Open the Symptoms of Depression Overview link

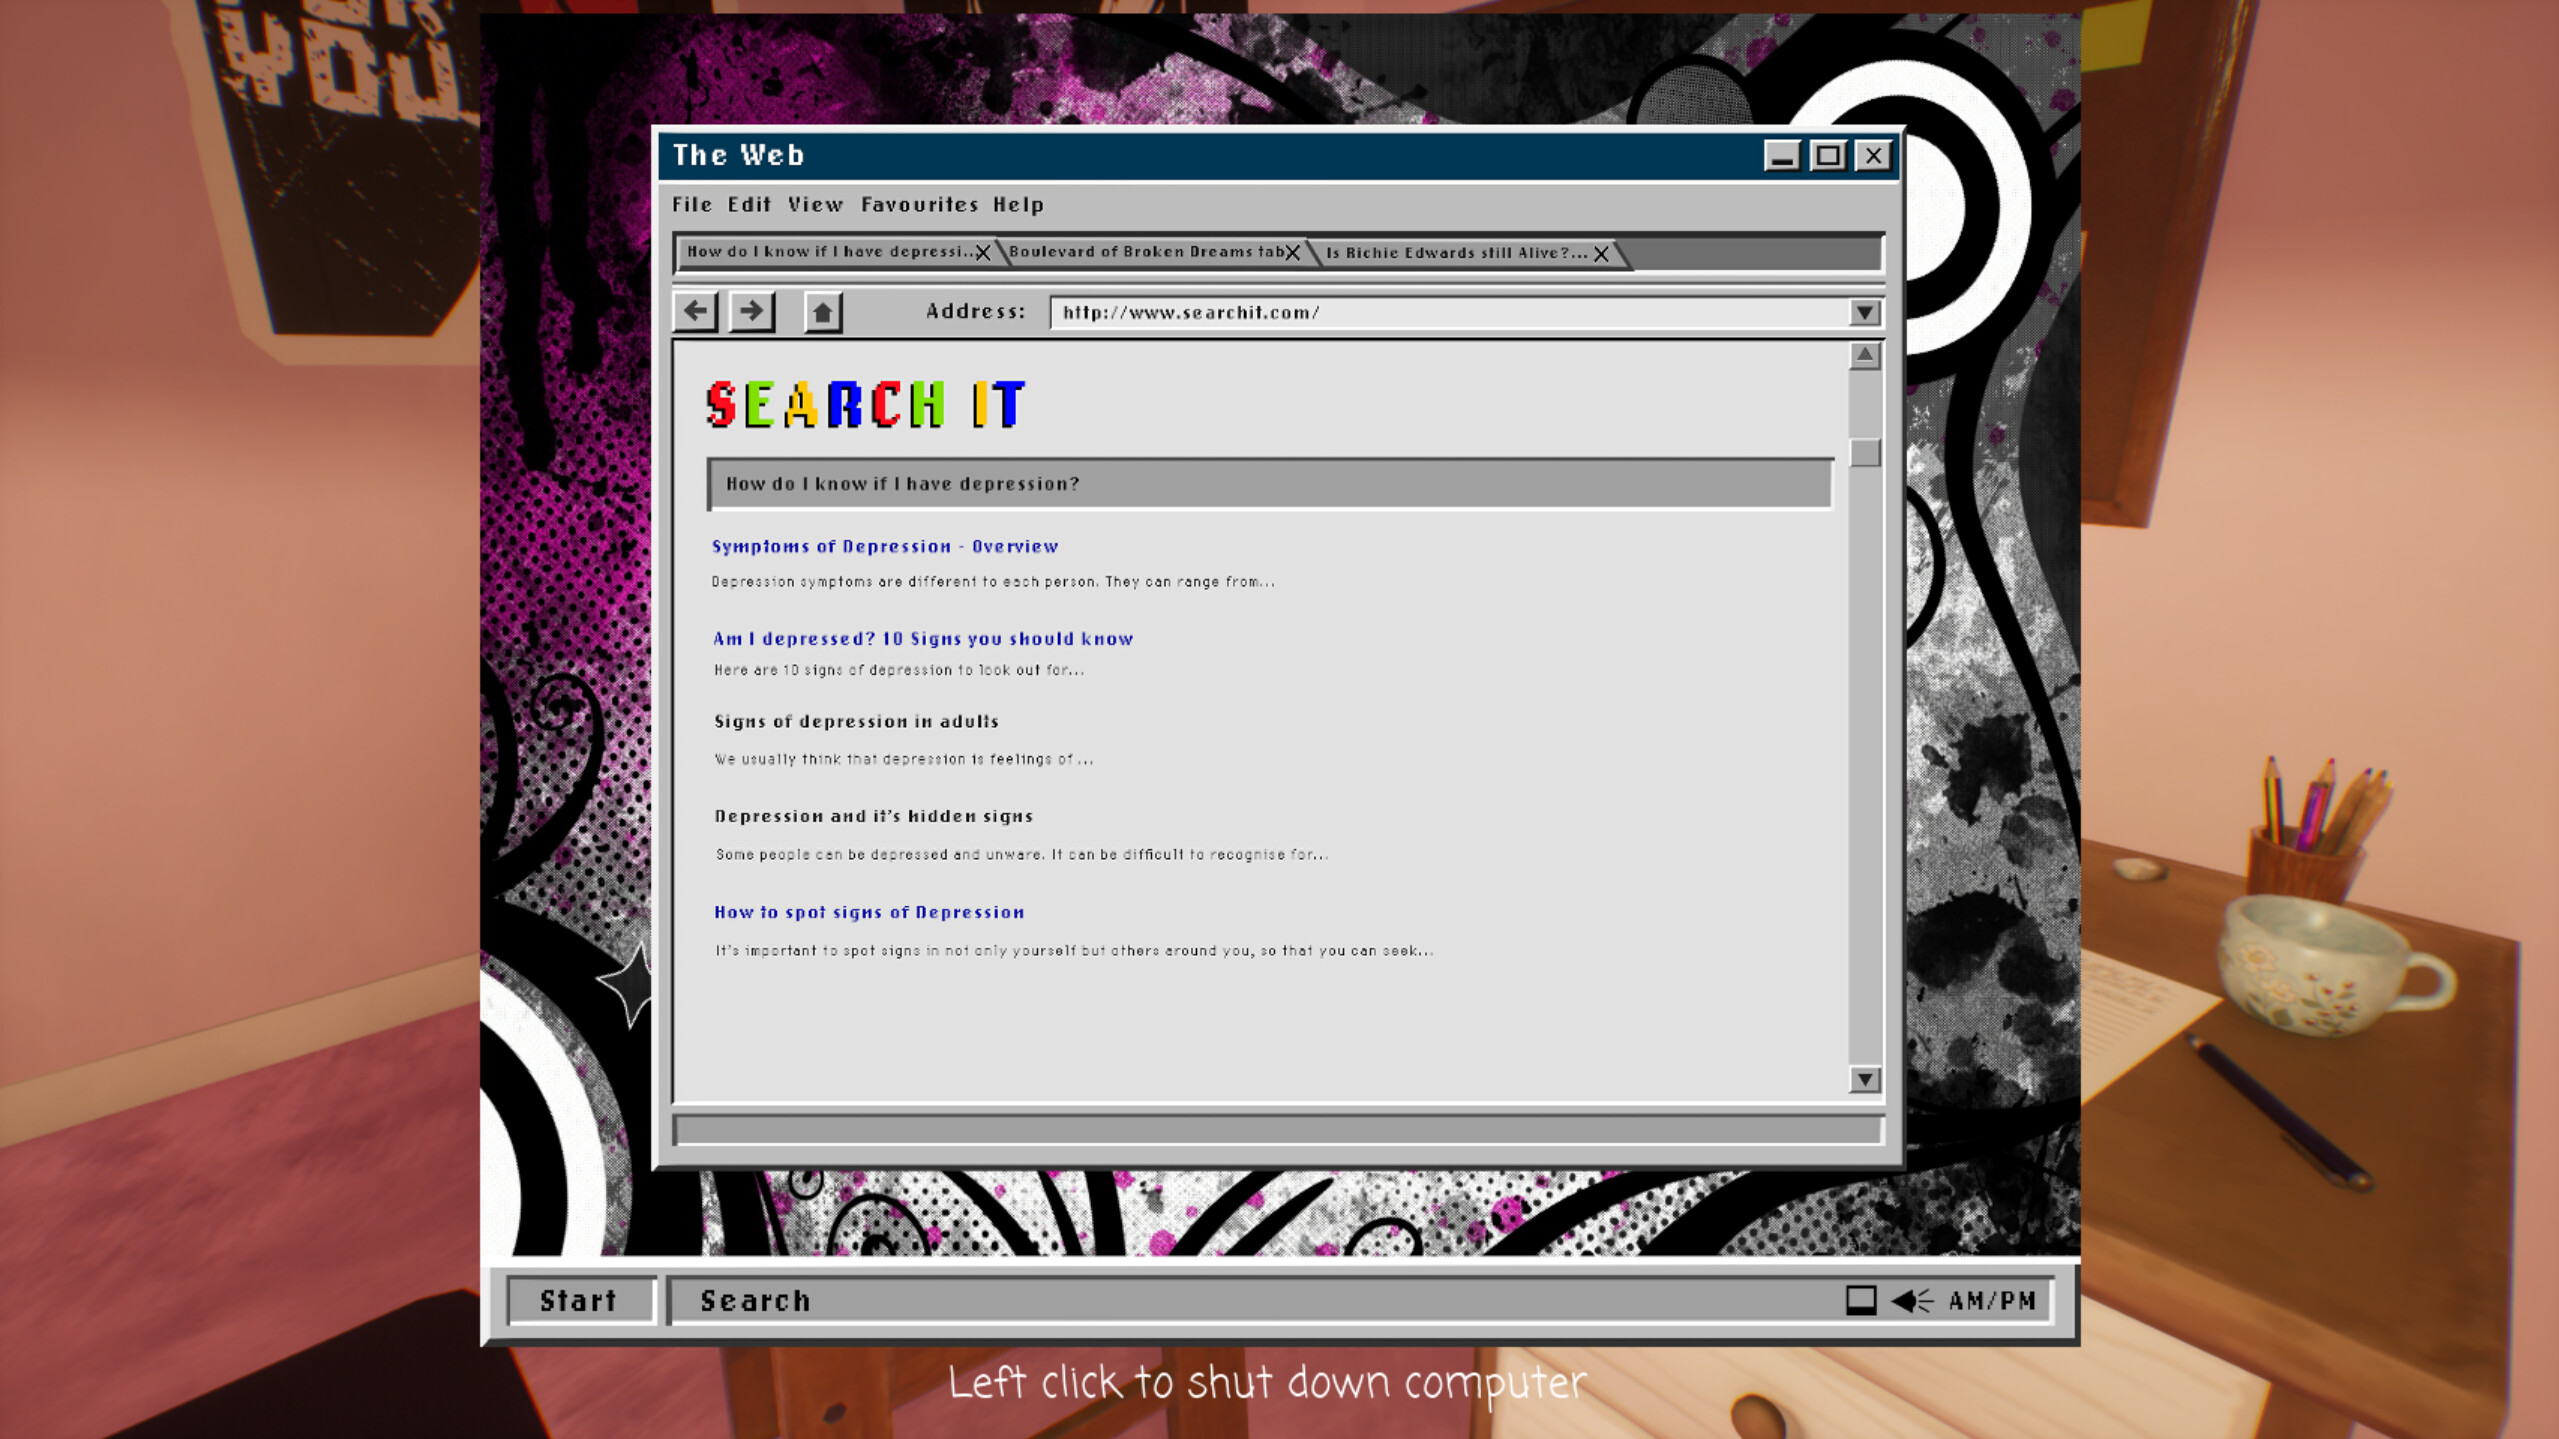[x=884, y=546]
